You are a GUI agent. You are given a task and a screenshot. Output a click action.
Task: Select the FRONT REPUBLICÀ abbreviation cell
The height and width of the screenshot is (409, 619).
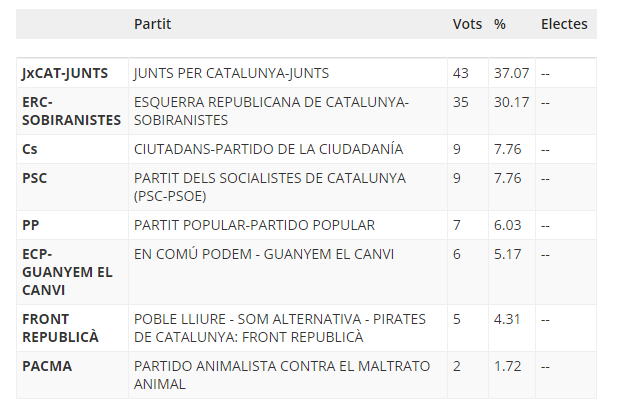click(x=60, y=328)
